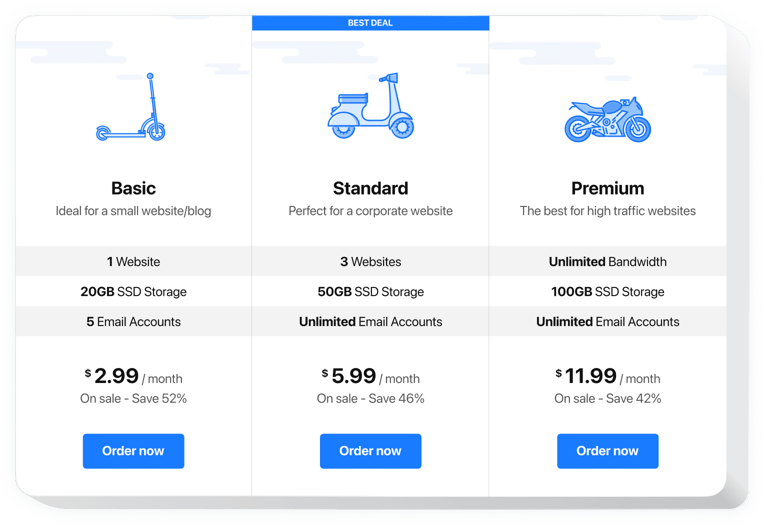Click the kick scooter icon above Basic
The height and width of the screenshot is (526, 766).
pos(132,108)
